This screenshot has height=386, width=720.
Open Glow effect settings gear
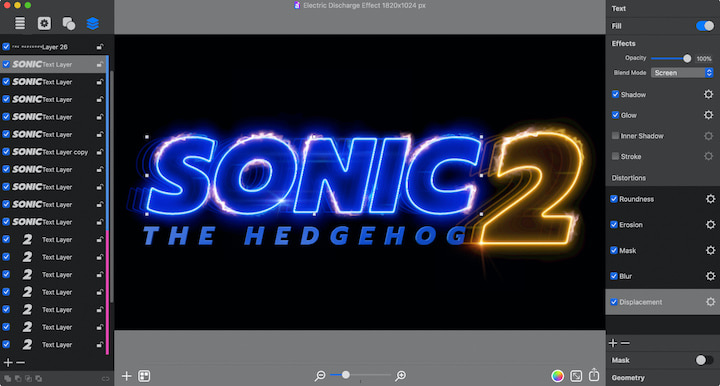pyautogui.click(x=709, y=115)
